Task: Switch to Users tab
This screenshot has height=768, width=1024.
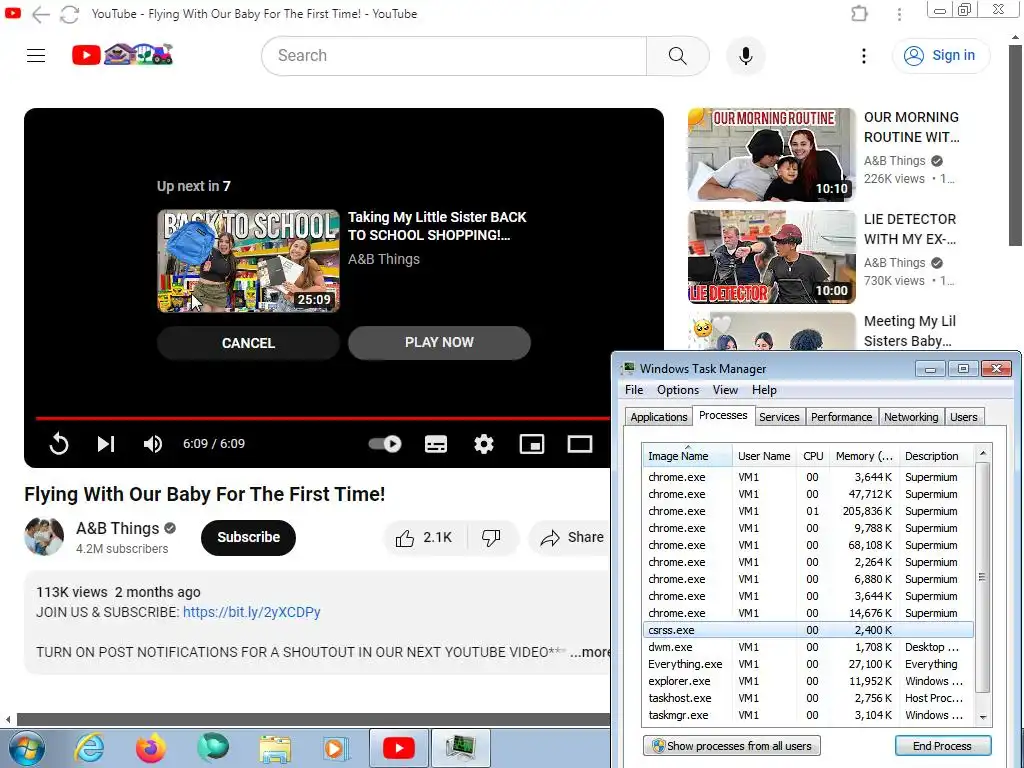Action: point(964,417)
